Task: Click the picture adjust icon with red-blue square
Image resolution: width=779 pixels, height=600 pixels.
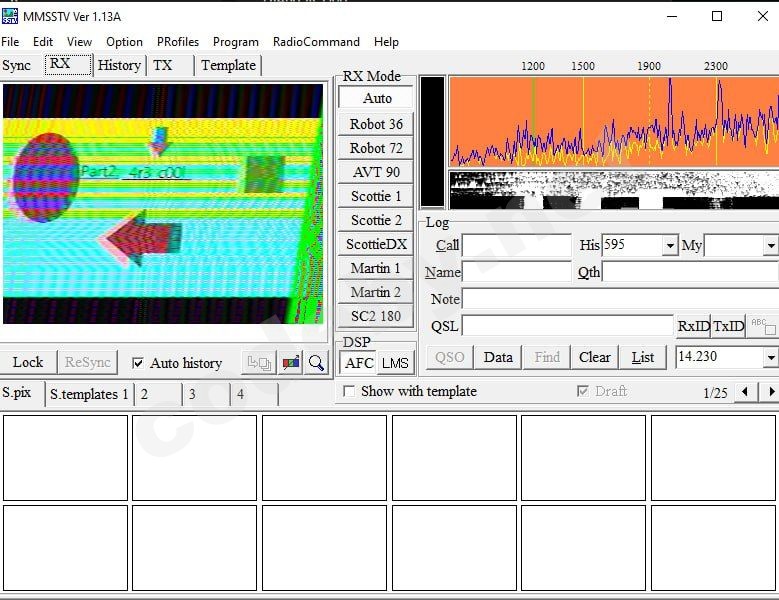Action: click(291, 363)
